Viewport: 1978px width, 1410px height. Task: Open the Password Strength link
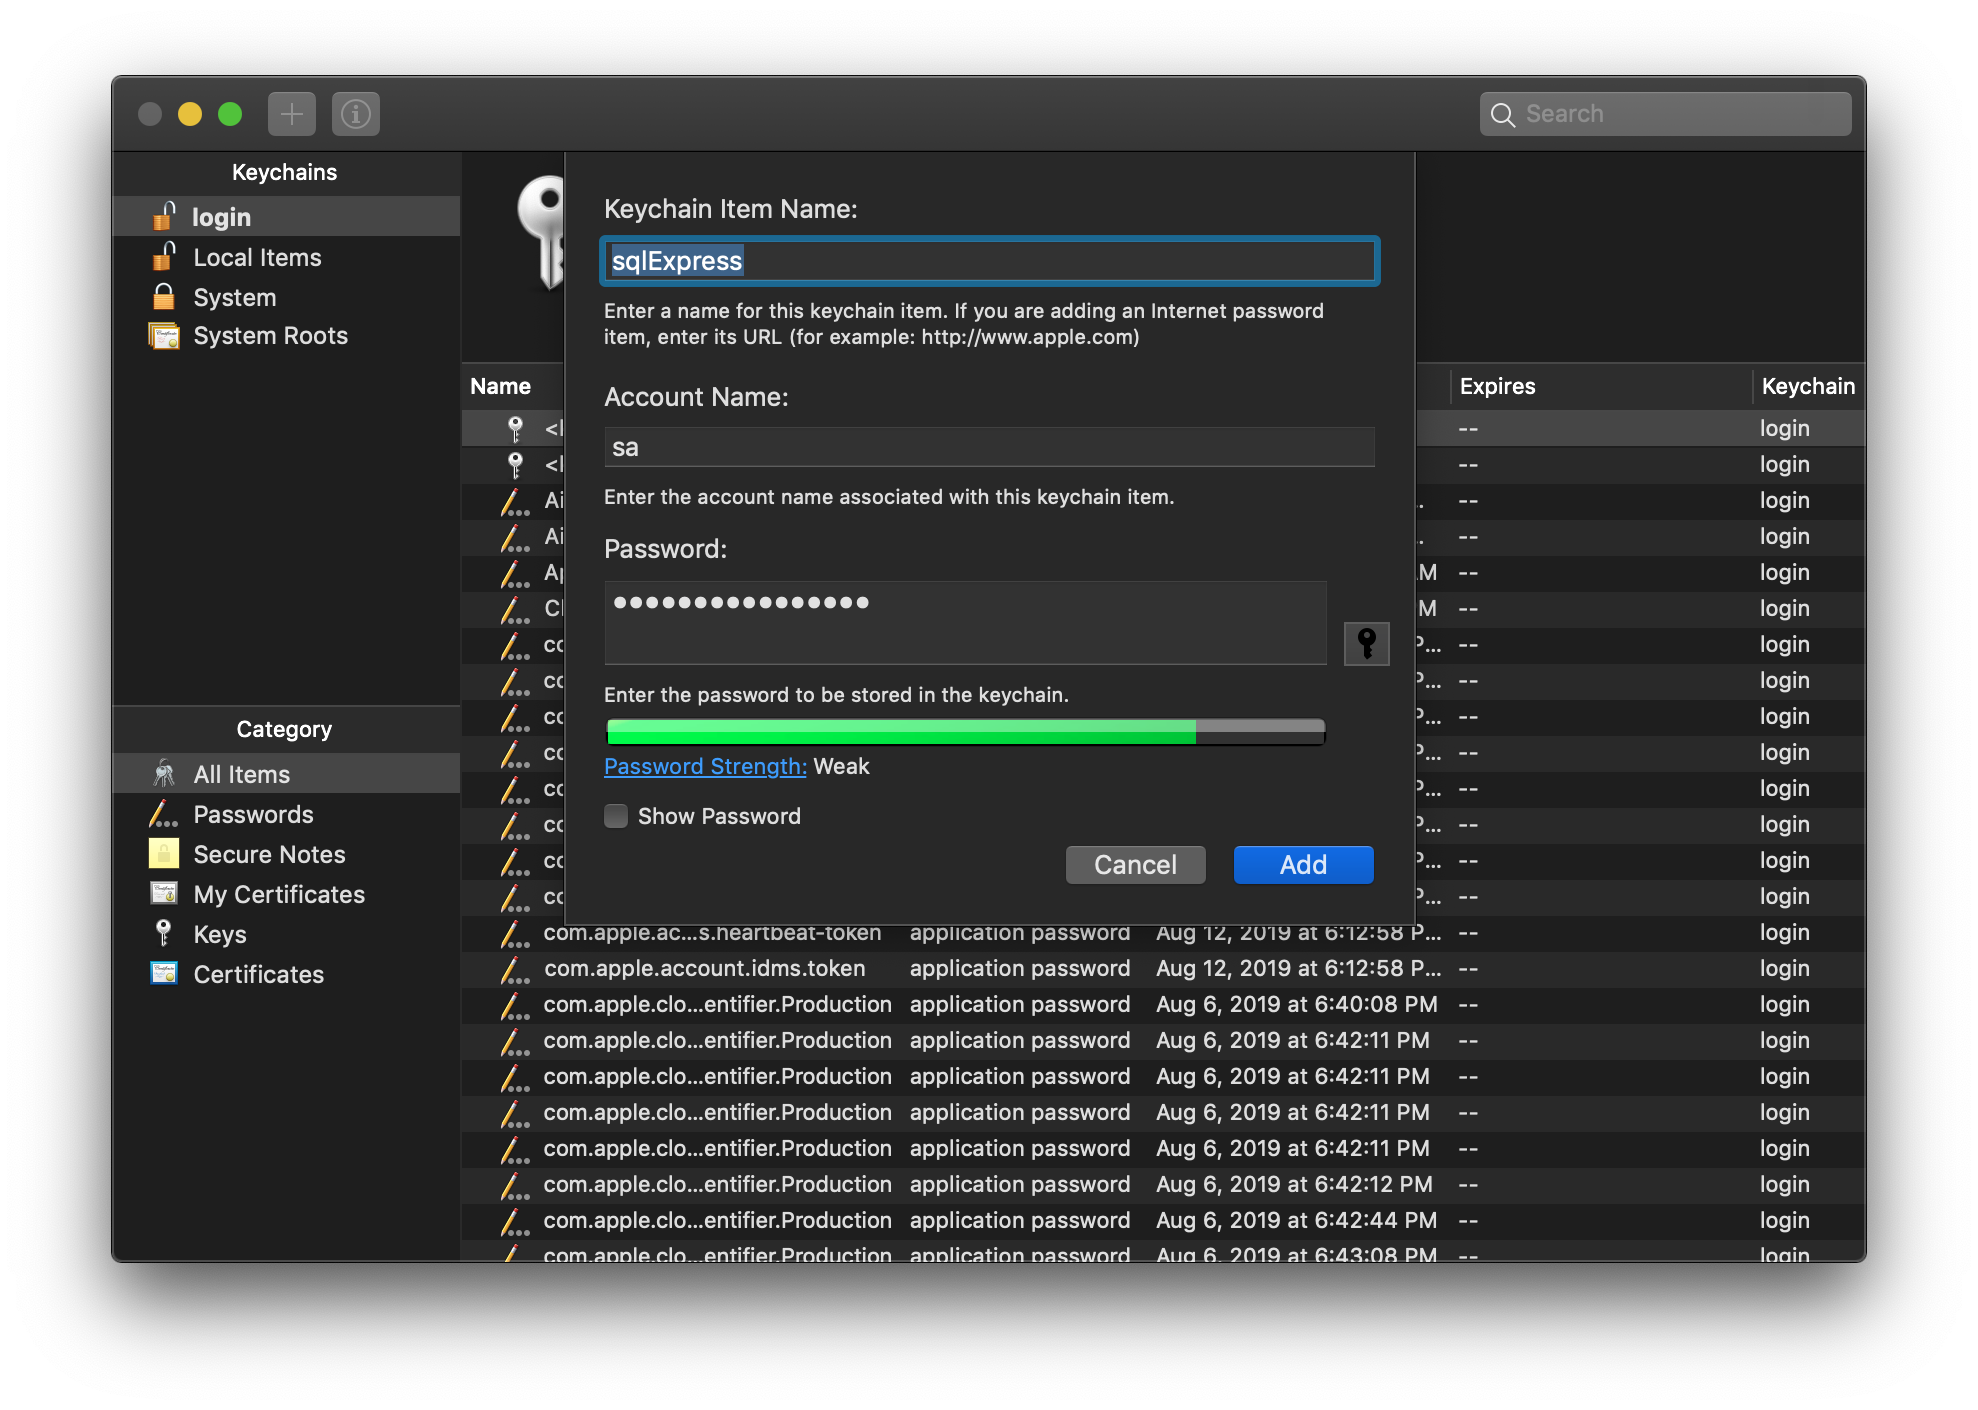(x=705, y=766)
